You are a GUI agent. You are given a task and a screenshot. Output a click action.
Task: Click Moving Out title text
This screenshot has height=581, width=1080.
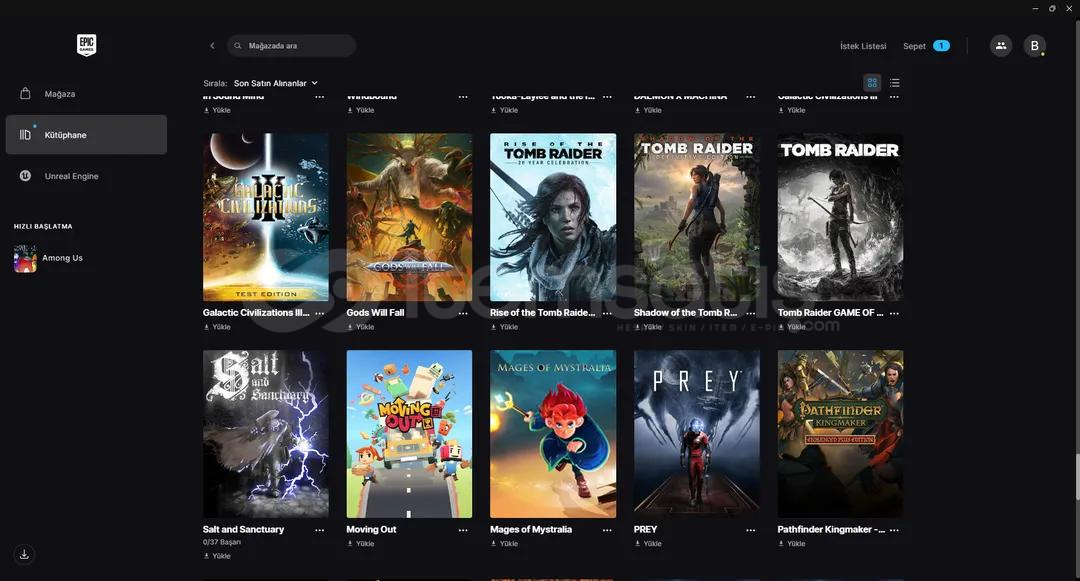pos(371,529)
